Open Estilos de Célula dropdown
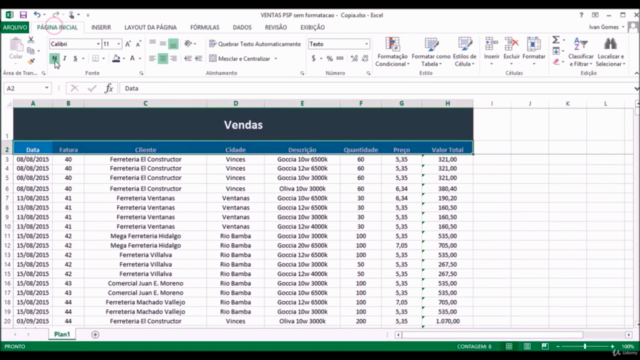The height and width of the screenshot is (360, 640). click(x=464, y=51)
